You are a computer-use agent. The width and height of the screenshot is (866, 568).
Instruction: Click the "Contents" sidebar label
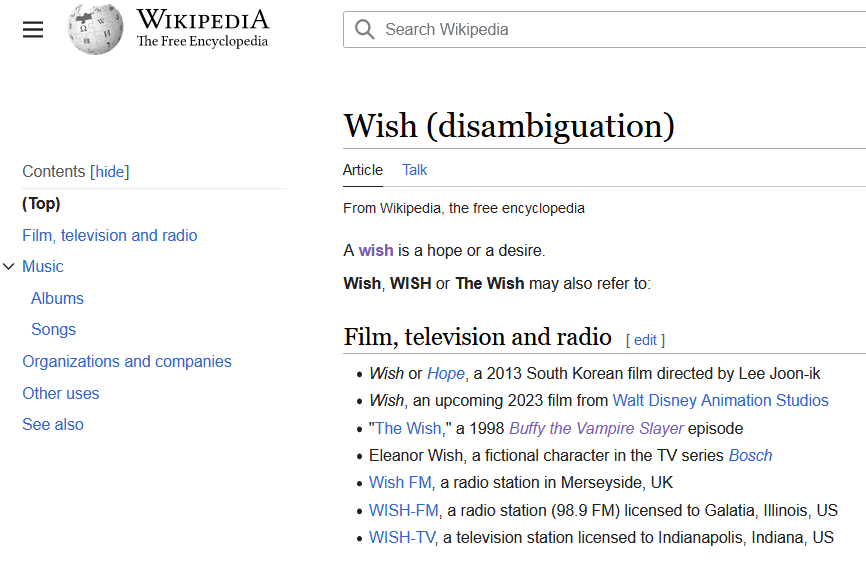point(54,172)
